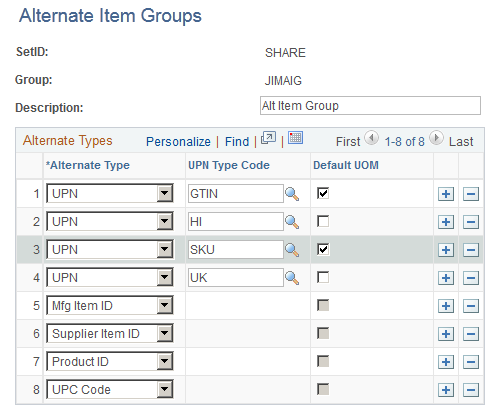Go to Last rows link

461,142
